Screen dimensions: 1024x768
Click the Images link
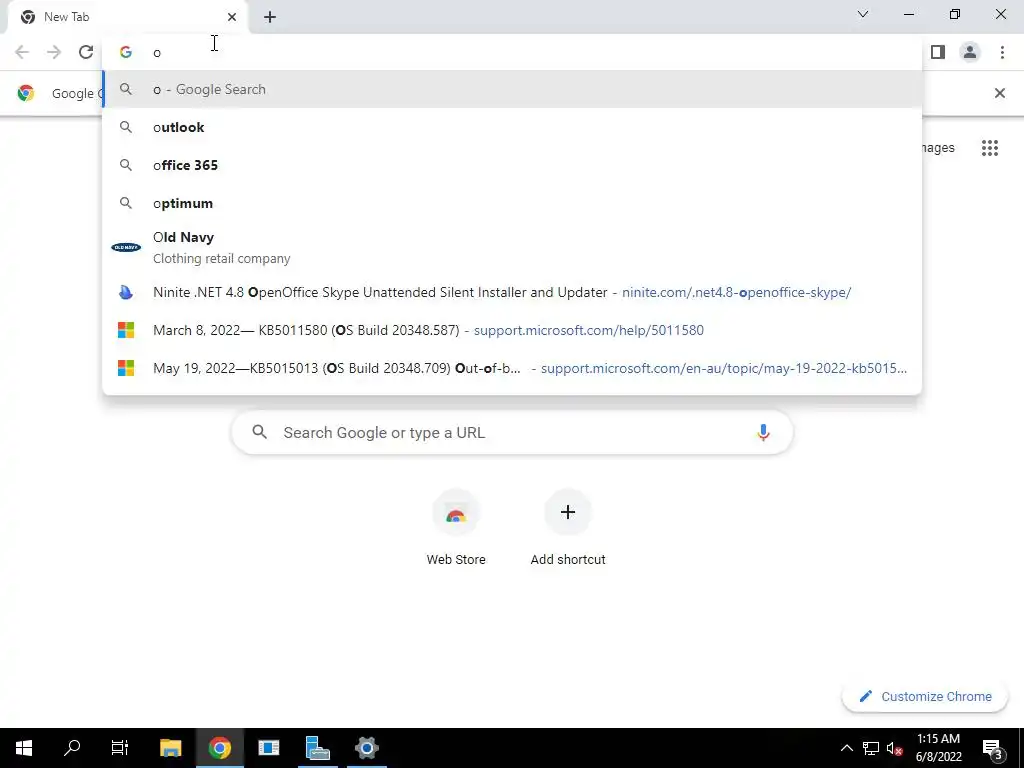pos(938,148)
